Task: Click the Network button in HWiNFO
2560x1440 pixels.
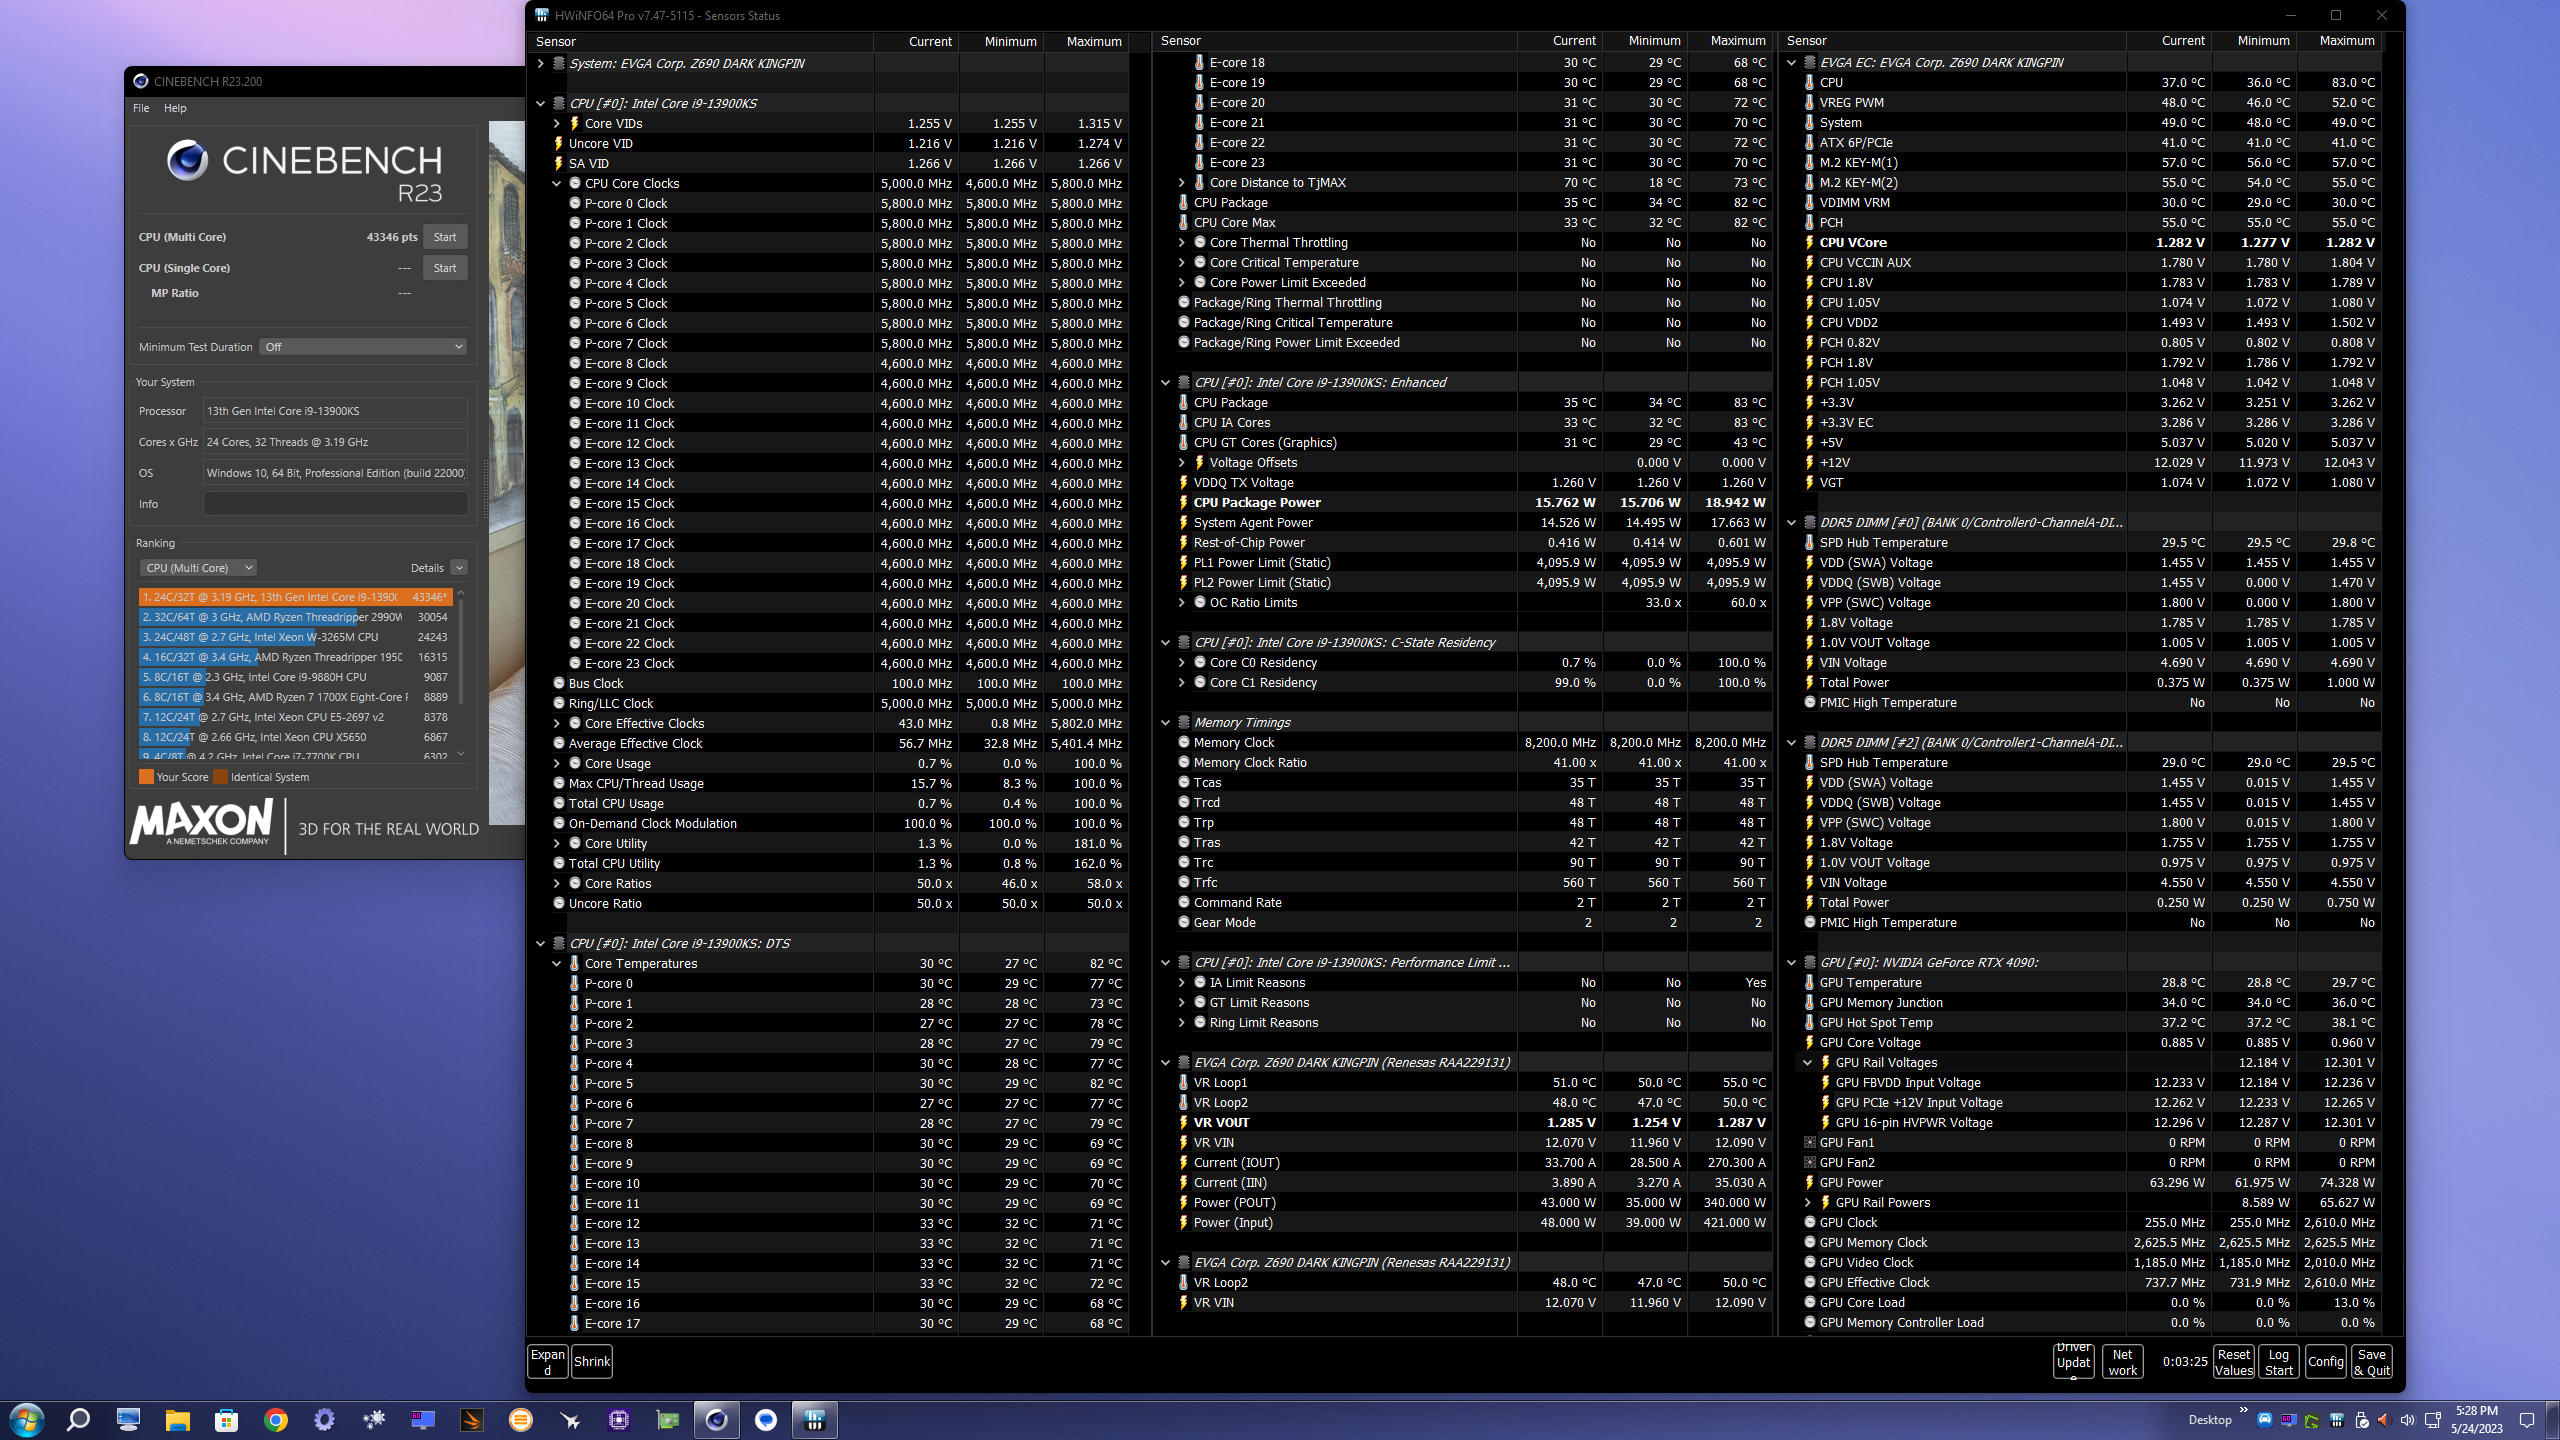Action: 2122,1361
